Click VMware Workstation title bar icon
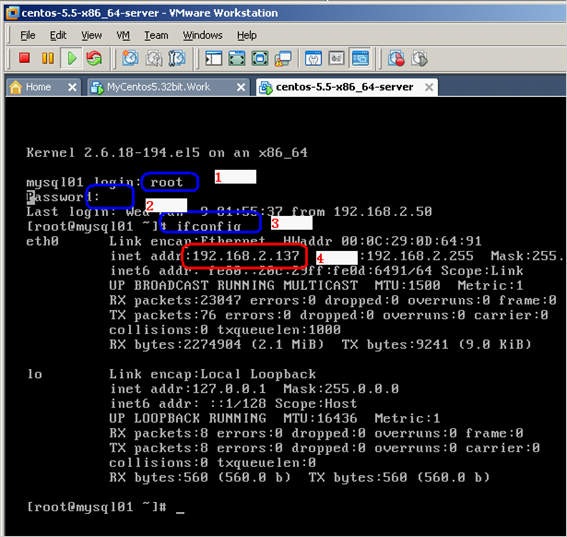 (12, 13)
